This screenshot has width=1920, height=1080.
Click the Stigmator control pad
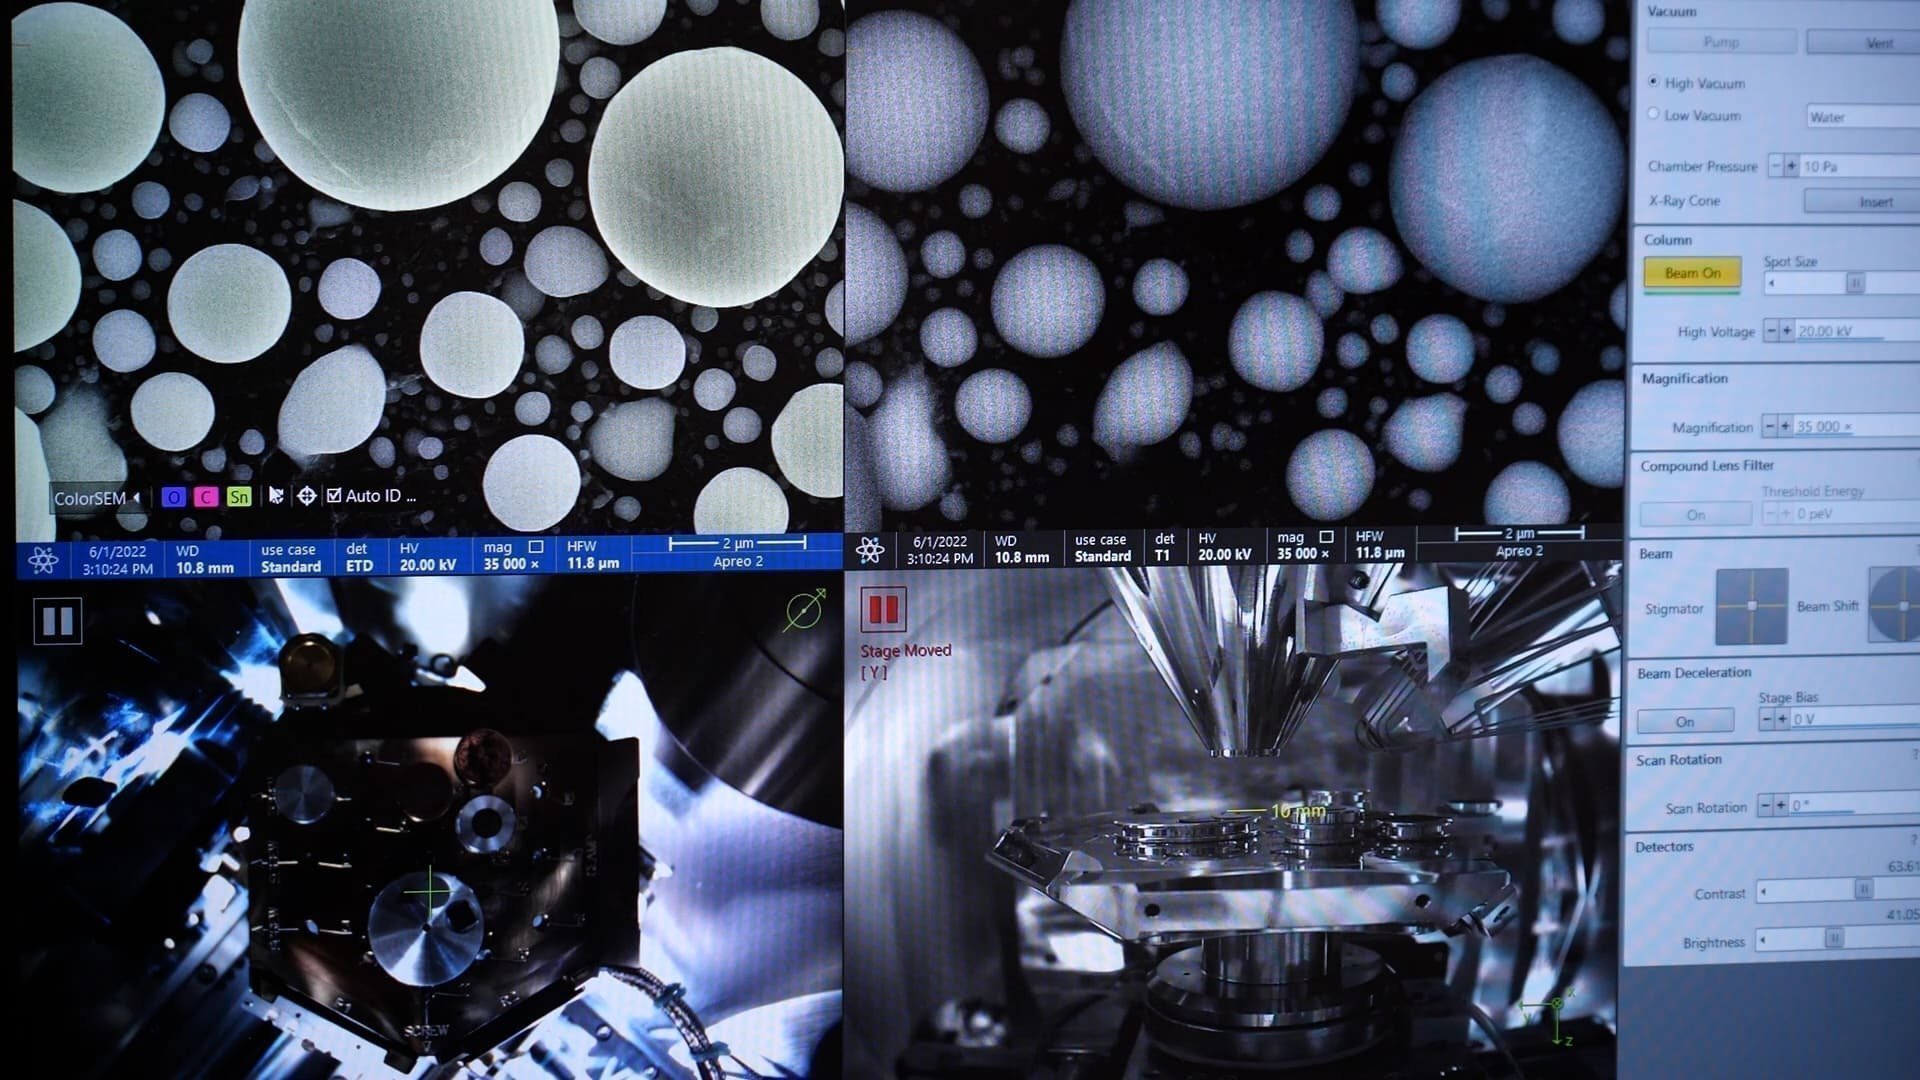tap(1750, 605)
